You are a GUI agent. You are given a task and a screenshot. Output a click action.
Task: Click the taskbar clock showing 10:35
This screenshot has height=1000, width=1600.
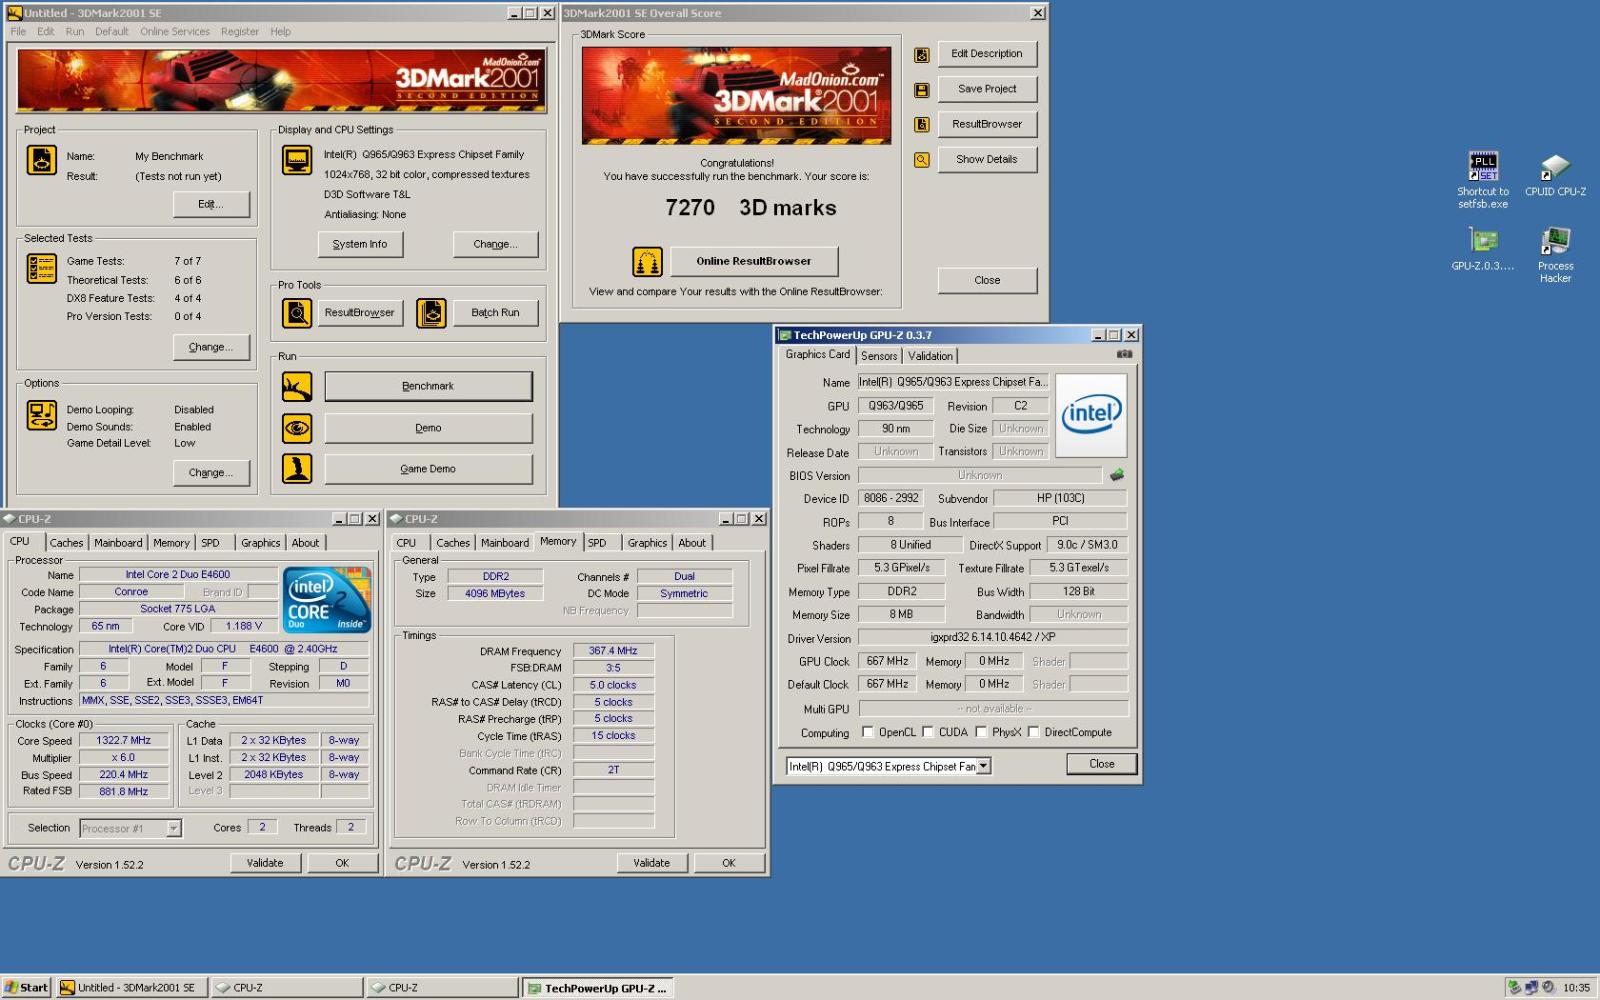pyautogui.click(x=1576, y=988)
